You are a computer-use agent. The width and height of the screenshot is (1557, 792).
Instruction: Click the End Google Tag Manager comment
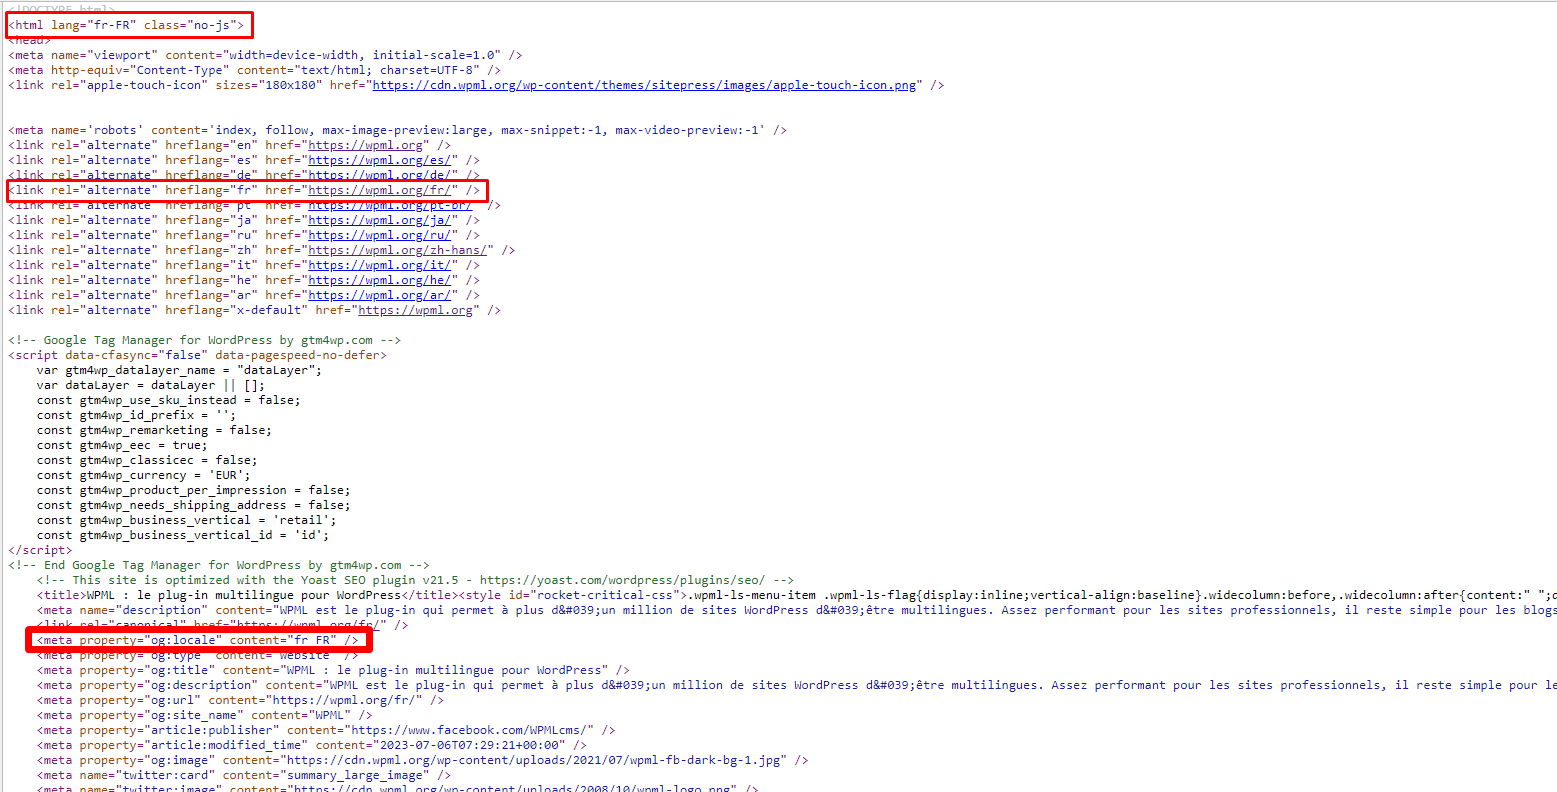(x=218, y=565)
